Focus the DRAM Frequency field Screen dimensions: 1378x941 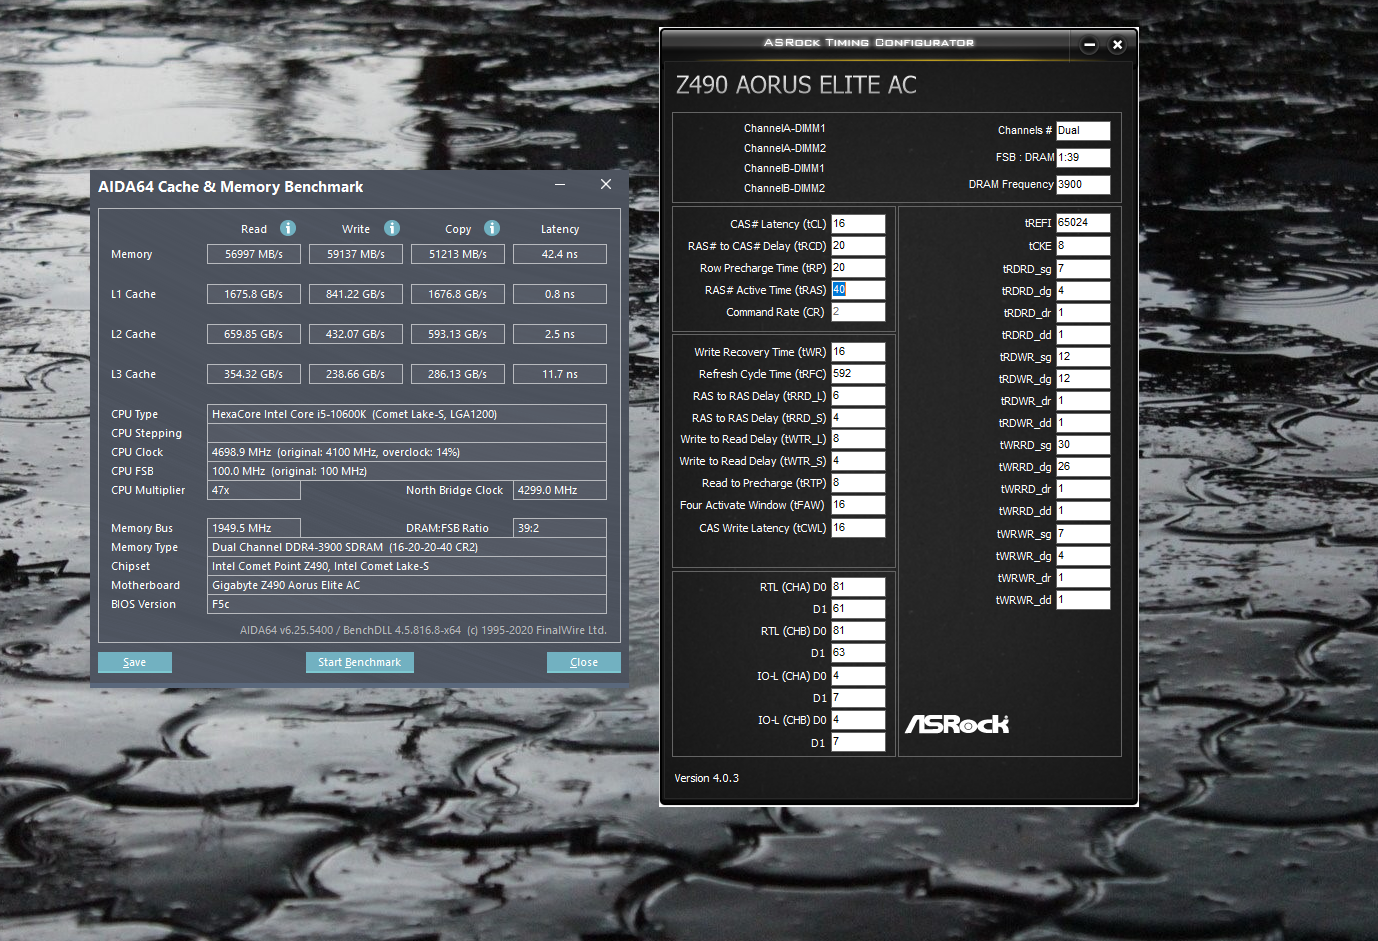[1083, 185]
